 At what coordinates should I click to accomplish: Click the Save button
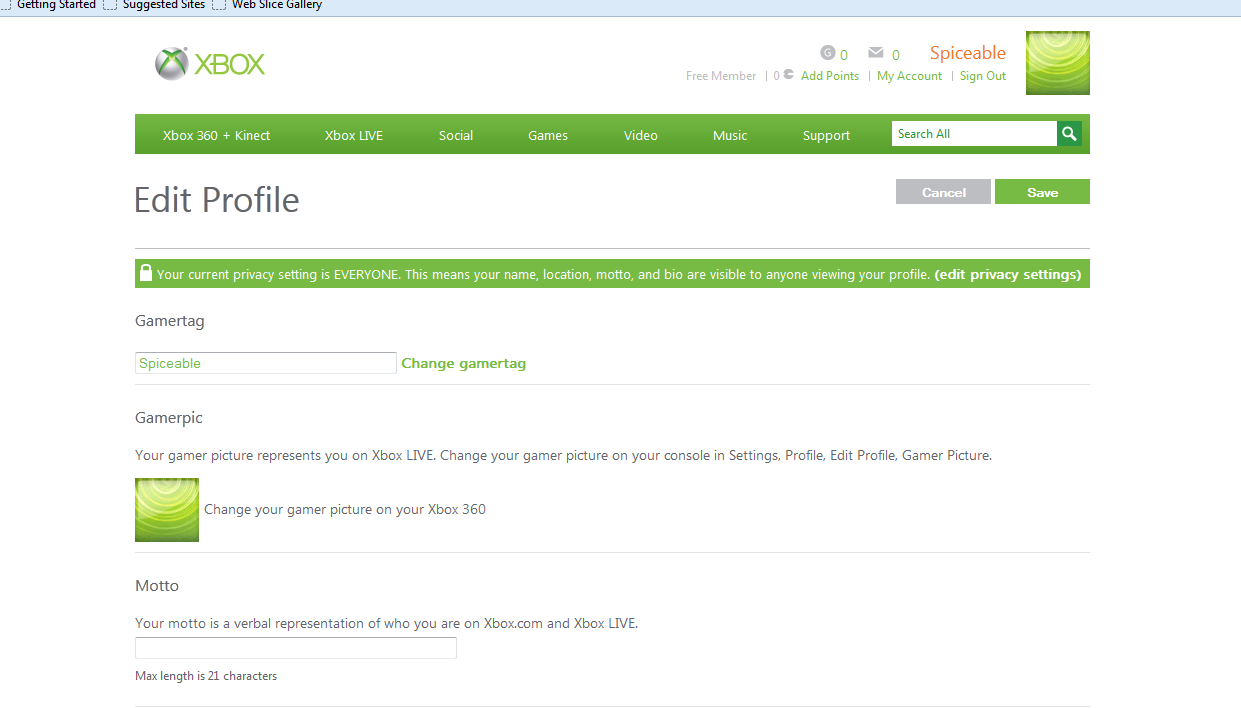(1042, 192)
